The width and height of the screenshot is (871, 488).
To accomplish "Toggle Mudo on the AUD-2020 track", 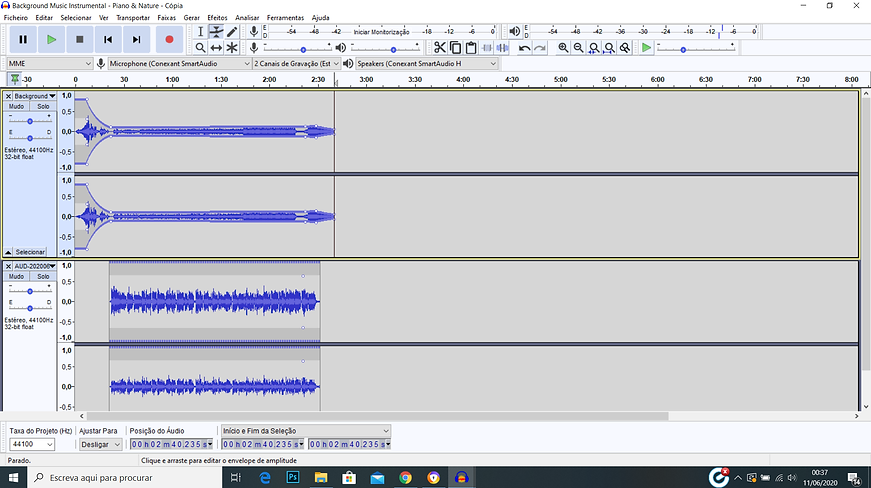I will (x=16, y=276).
